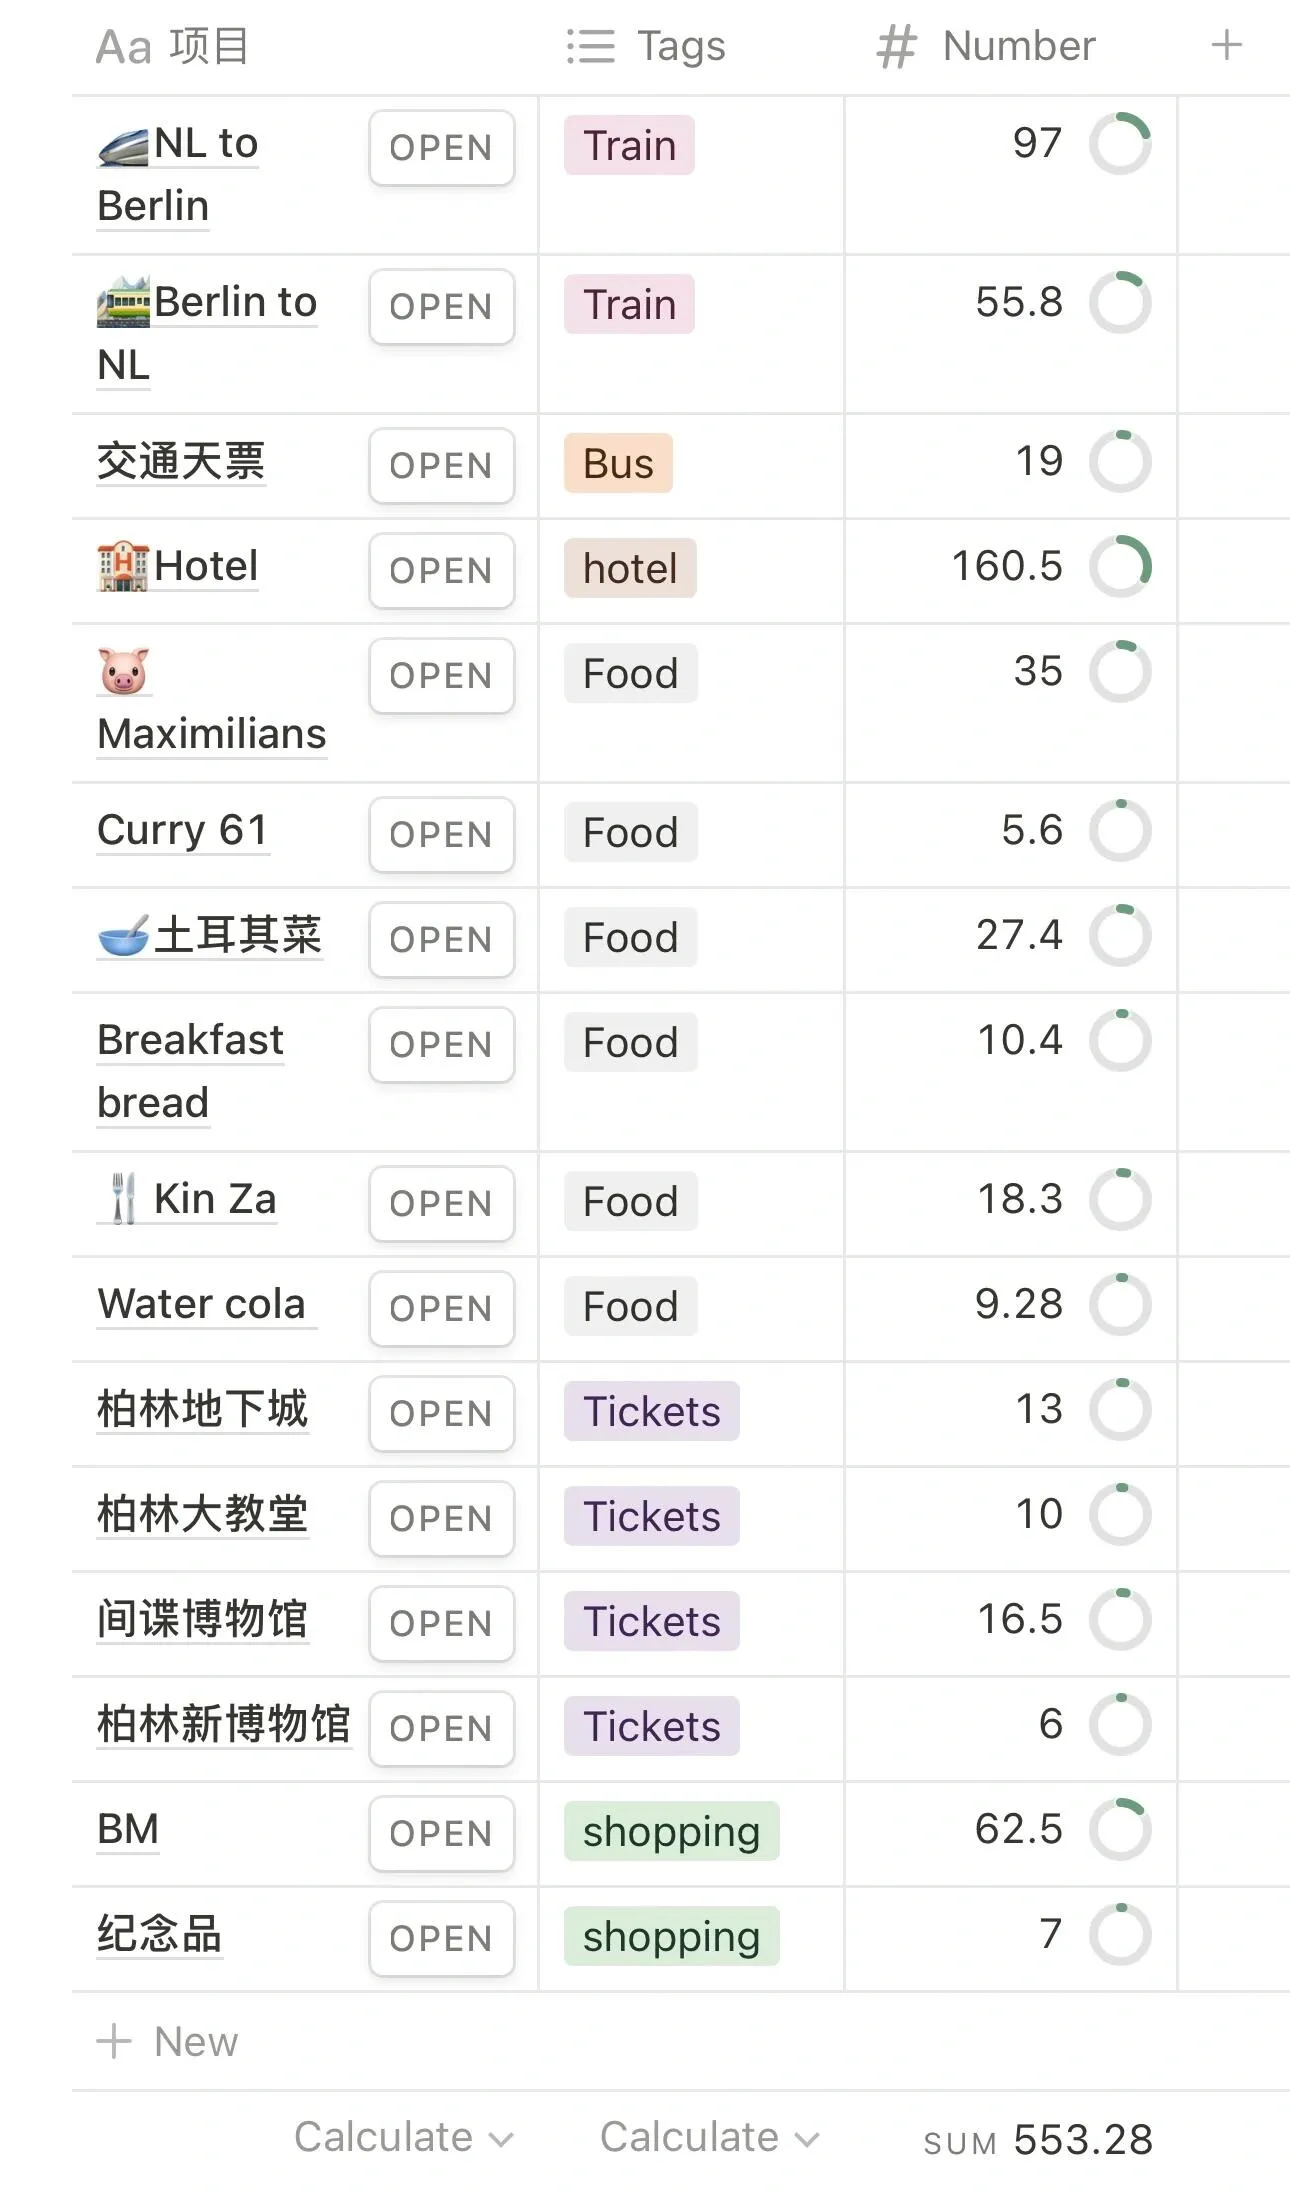The height and width of the screenshot is (2202, 1290).
Task: Click the pig emoji on Maximilians row
Action: click(124, 670)
